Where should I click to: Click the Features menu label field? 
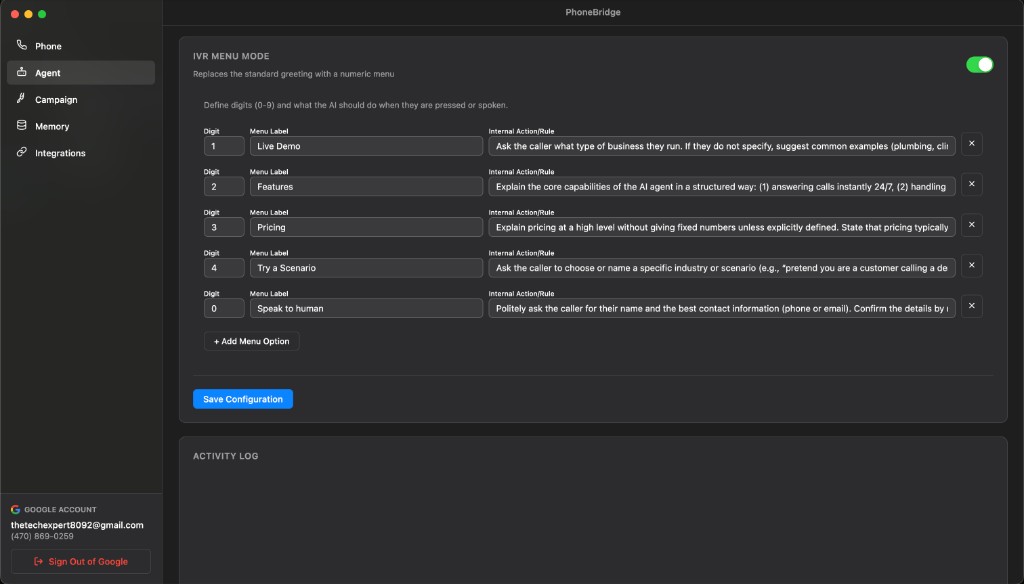coord(366,187)
